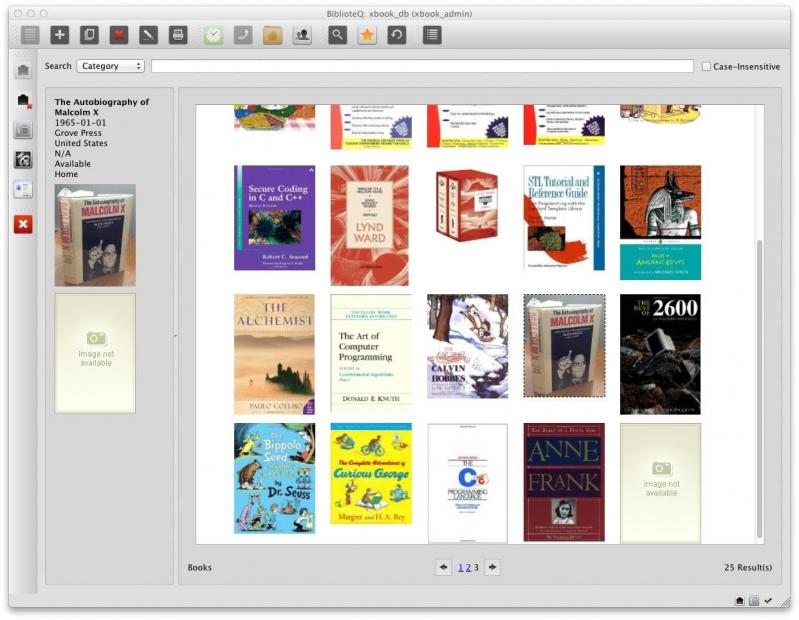The image size is (799, 620).
Task: Select the grid item with no image
Action: click(x=660, y=483)
